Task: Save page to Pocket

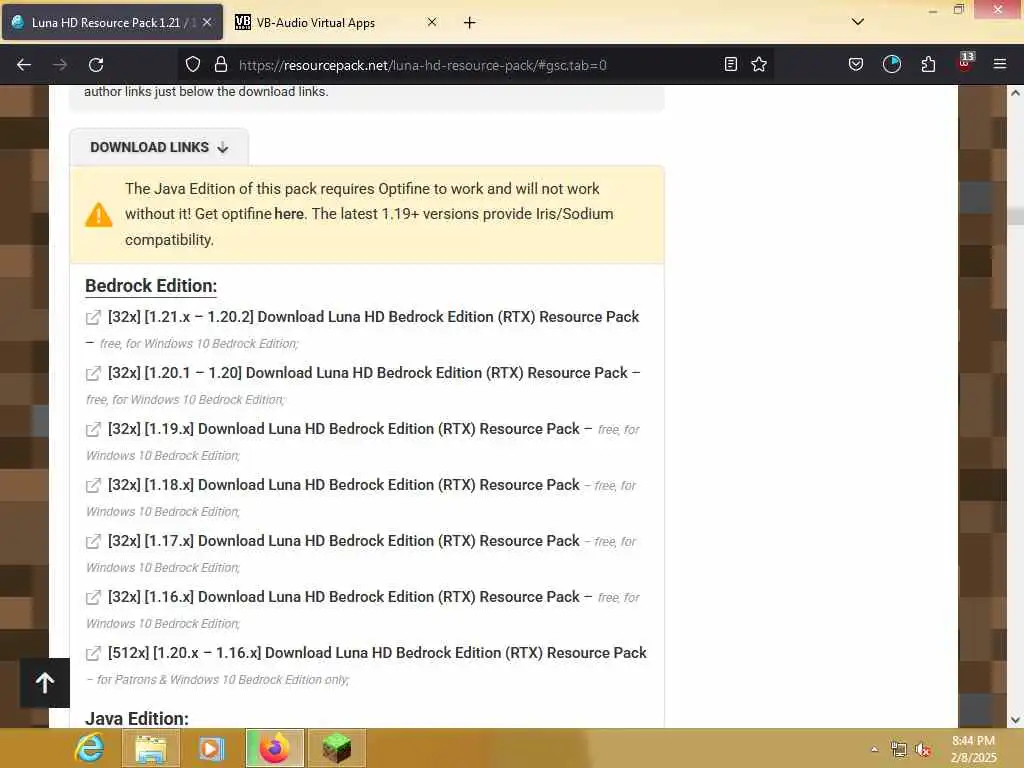Action: click(x=856, y=64)
